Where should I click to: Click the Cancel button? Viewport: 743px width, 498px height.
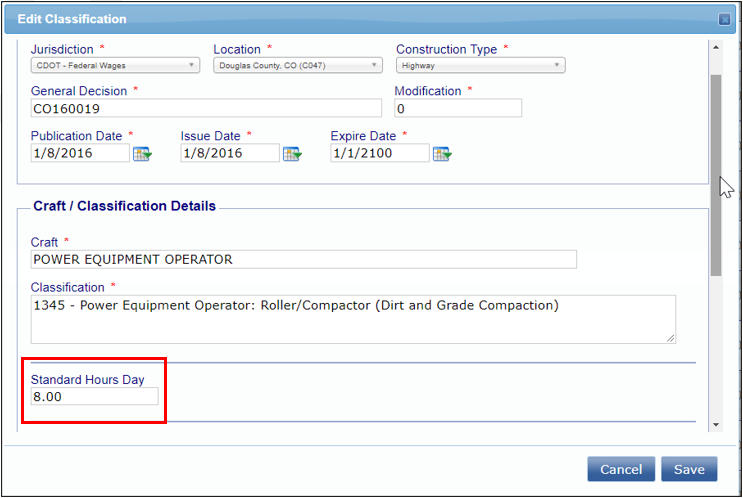point(621,469)
